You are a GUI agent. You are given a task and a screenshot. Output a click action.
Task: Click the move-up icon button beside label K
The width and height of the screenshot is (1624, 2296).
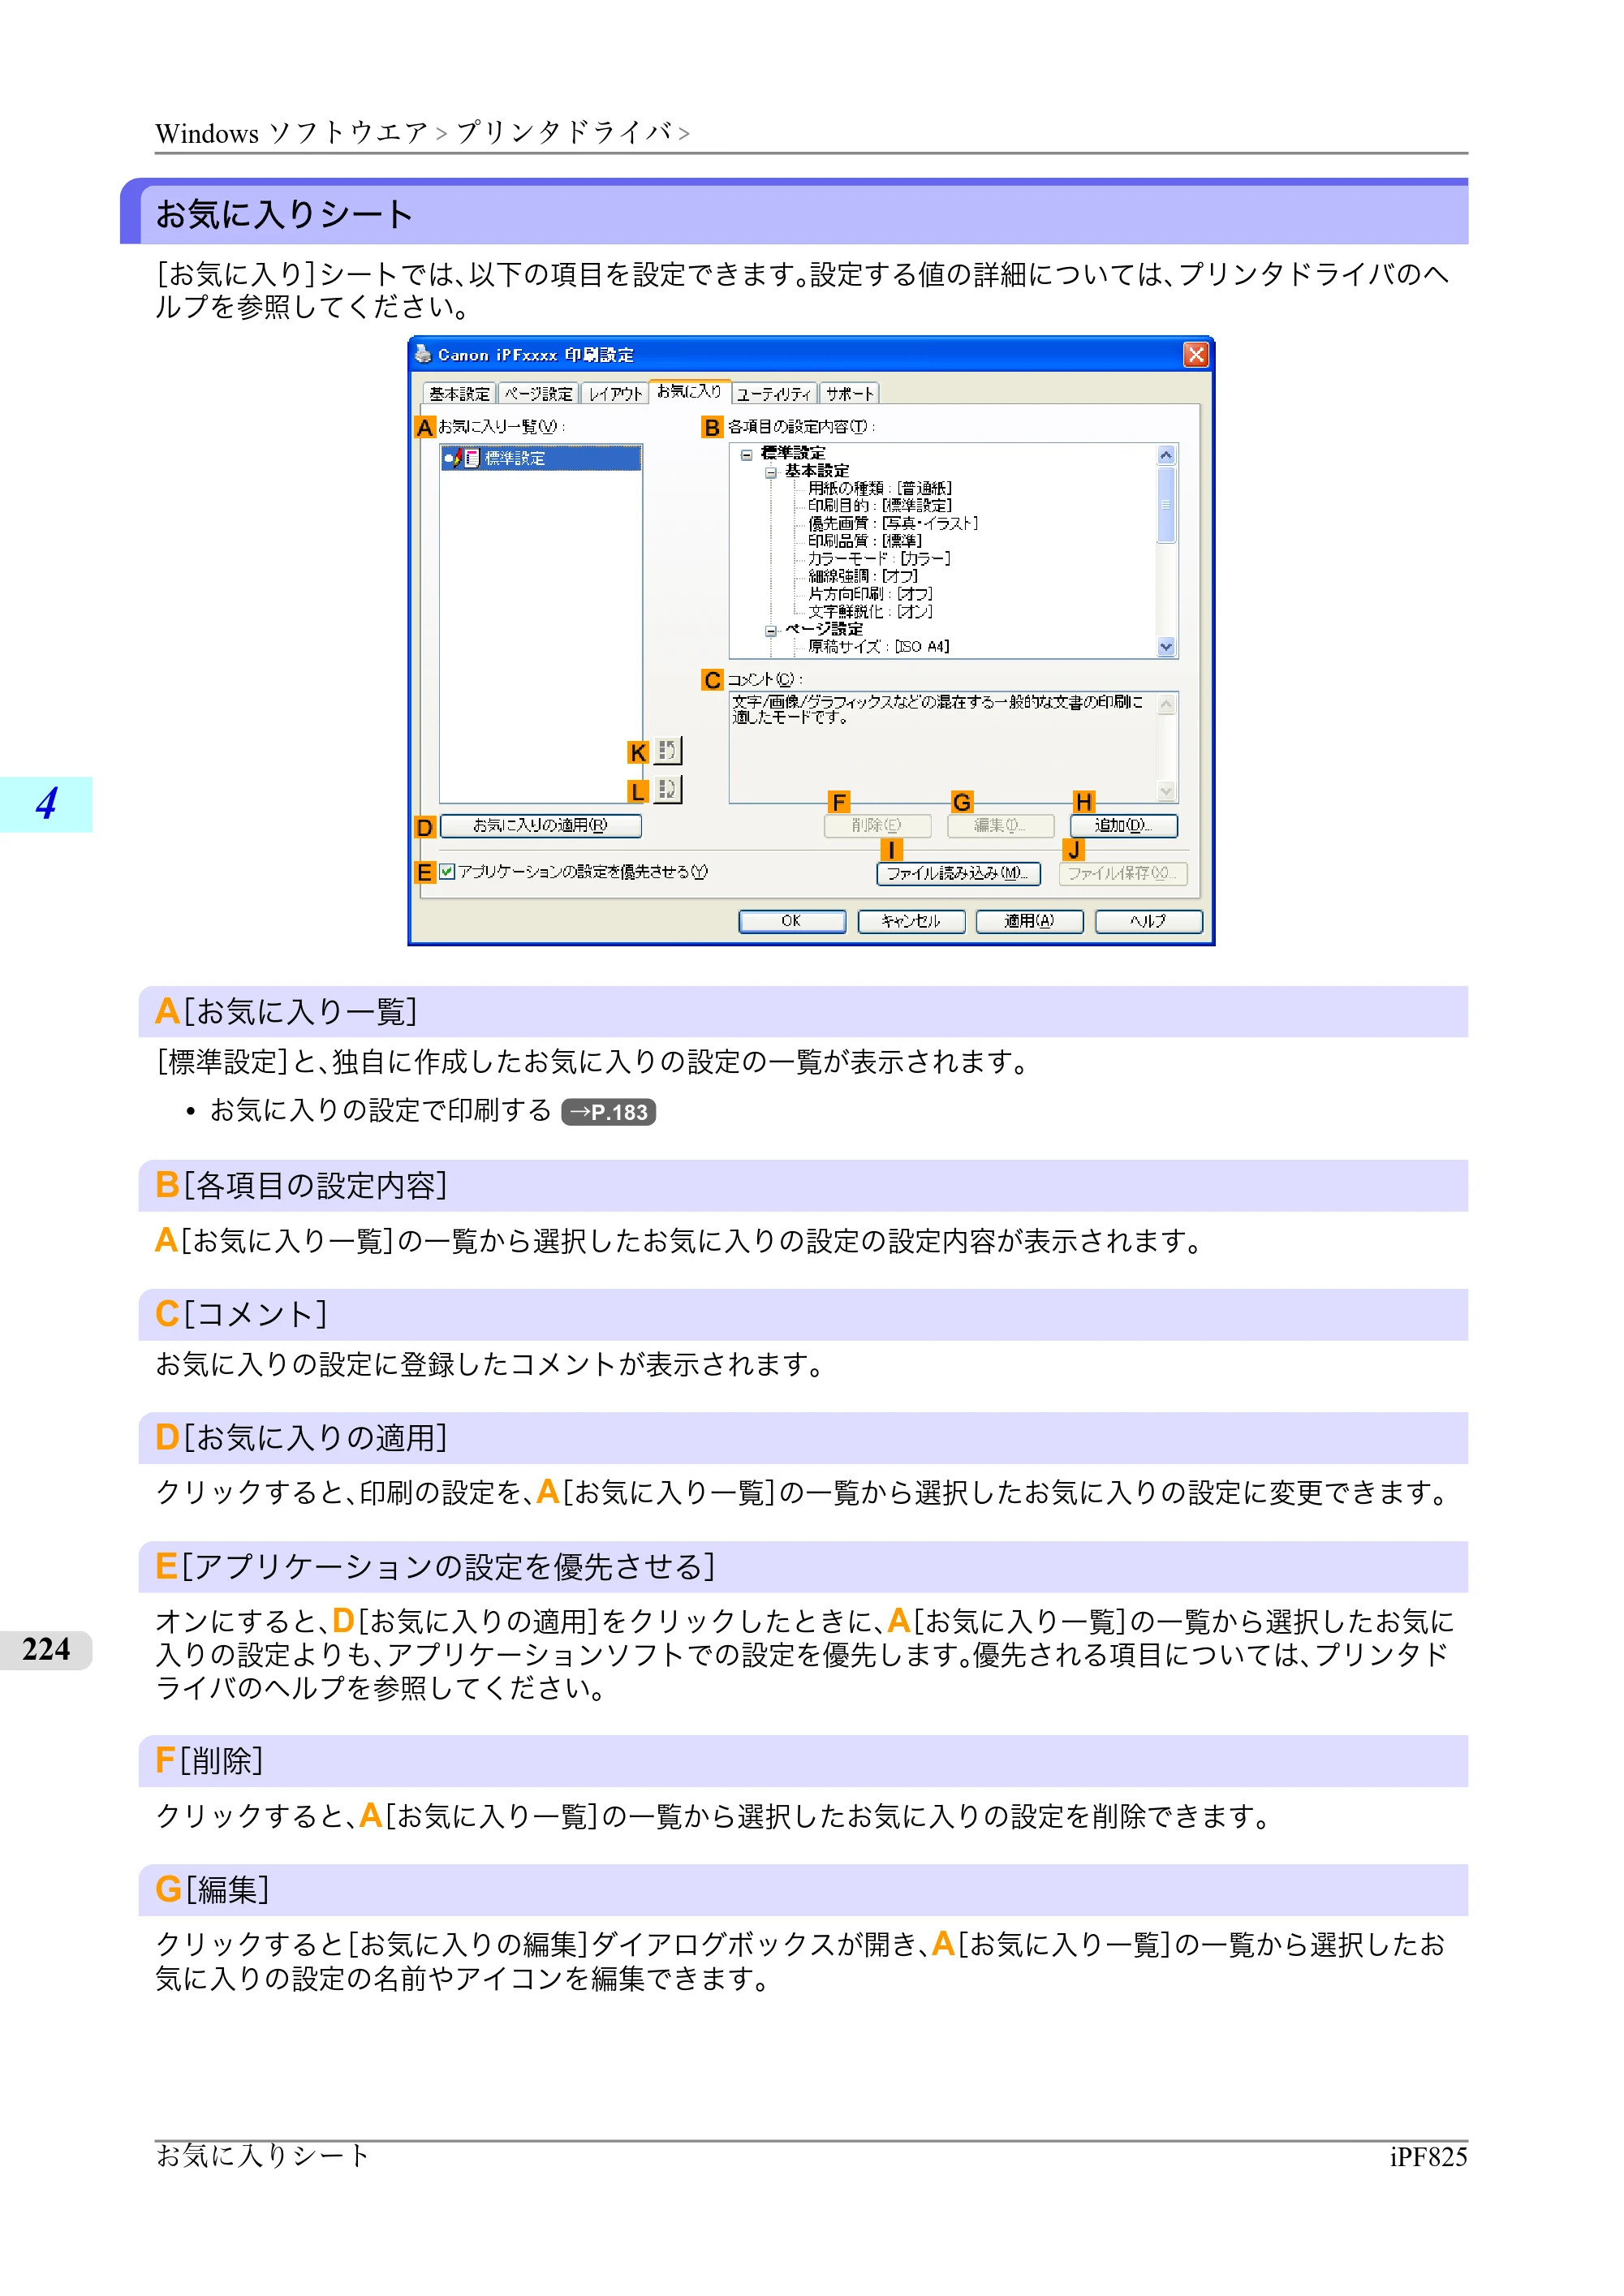click(x=668, y=750)
